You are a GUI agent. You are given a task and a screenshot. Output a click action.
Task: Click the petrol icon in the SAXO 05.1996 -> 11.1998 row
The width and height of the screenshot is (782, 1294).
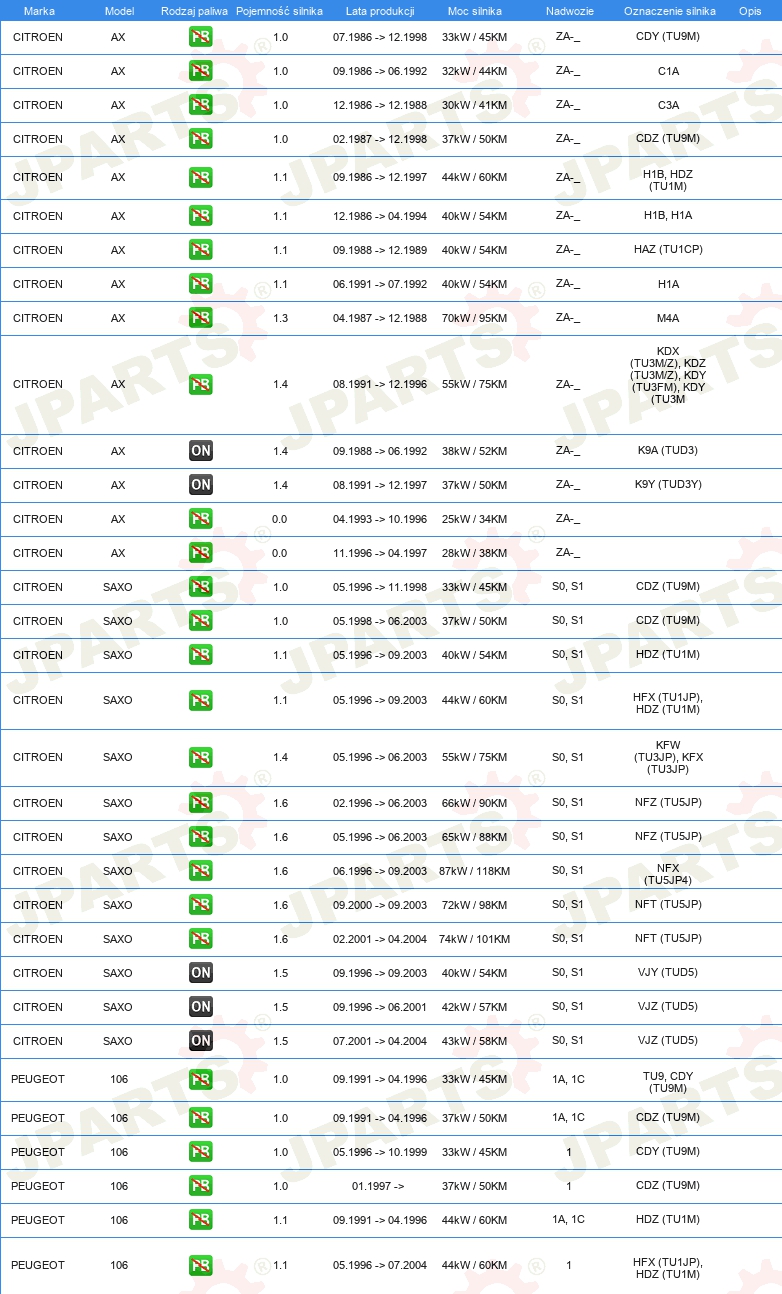point(201,587)
